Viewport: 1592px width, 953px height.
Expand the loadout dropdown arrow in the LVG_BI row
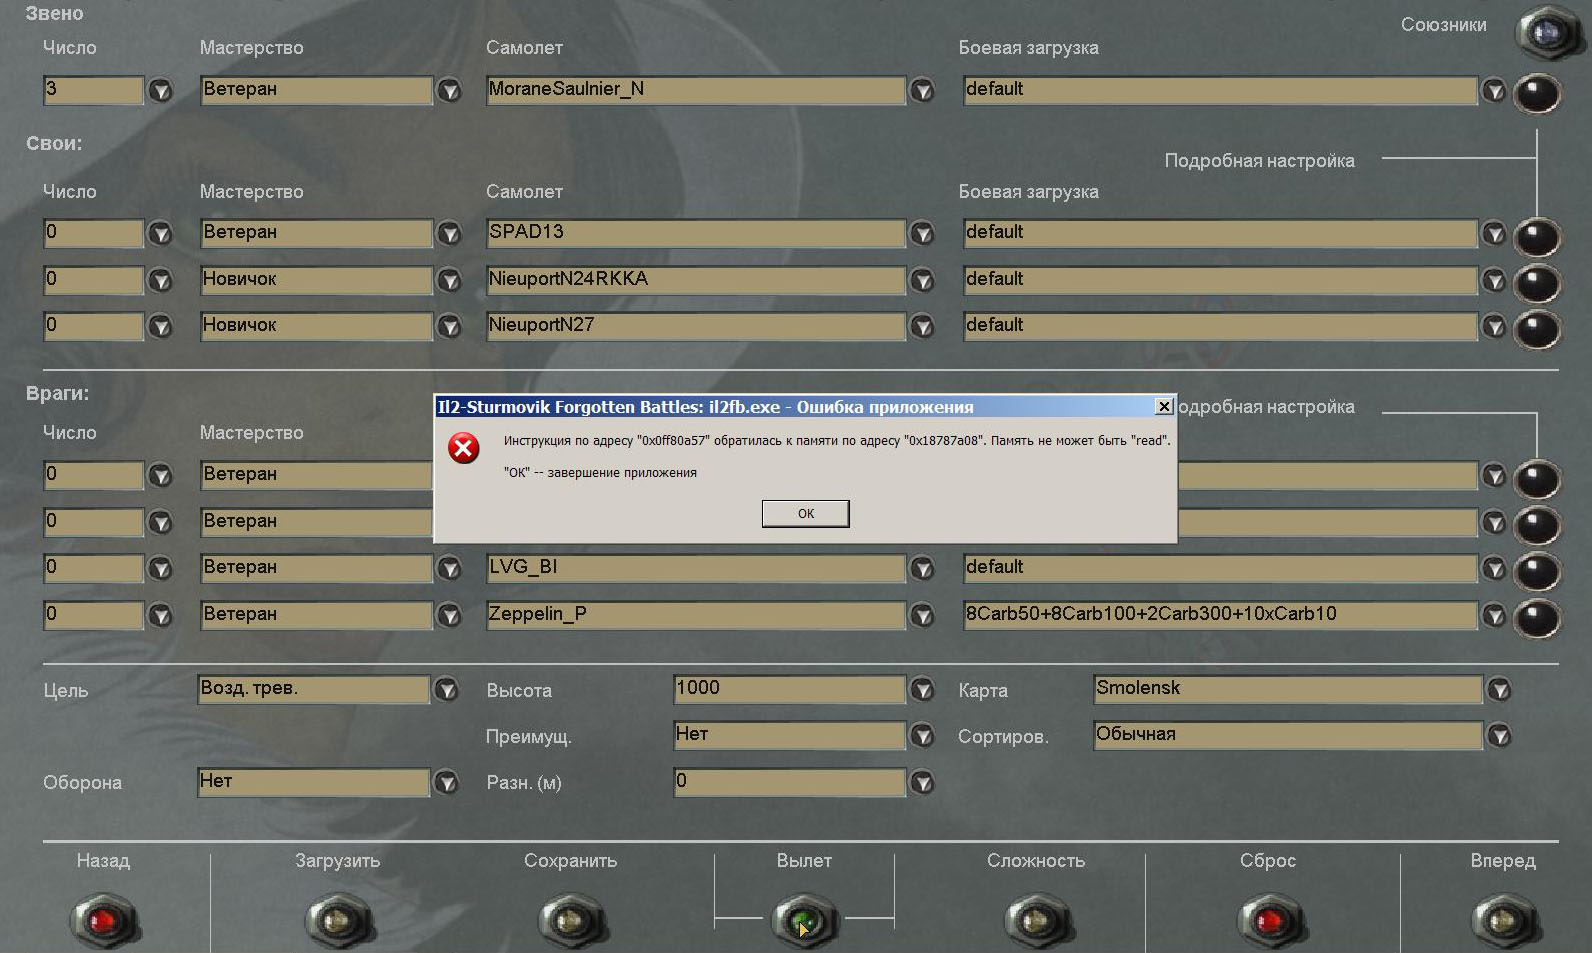click(1494, 569)
